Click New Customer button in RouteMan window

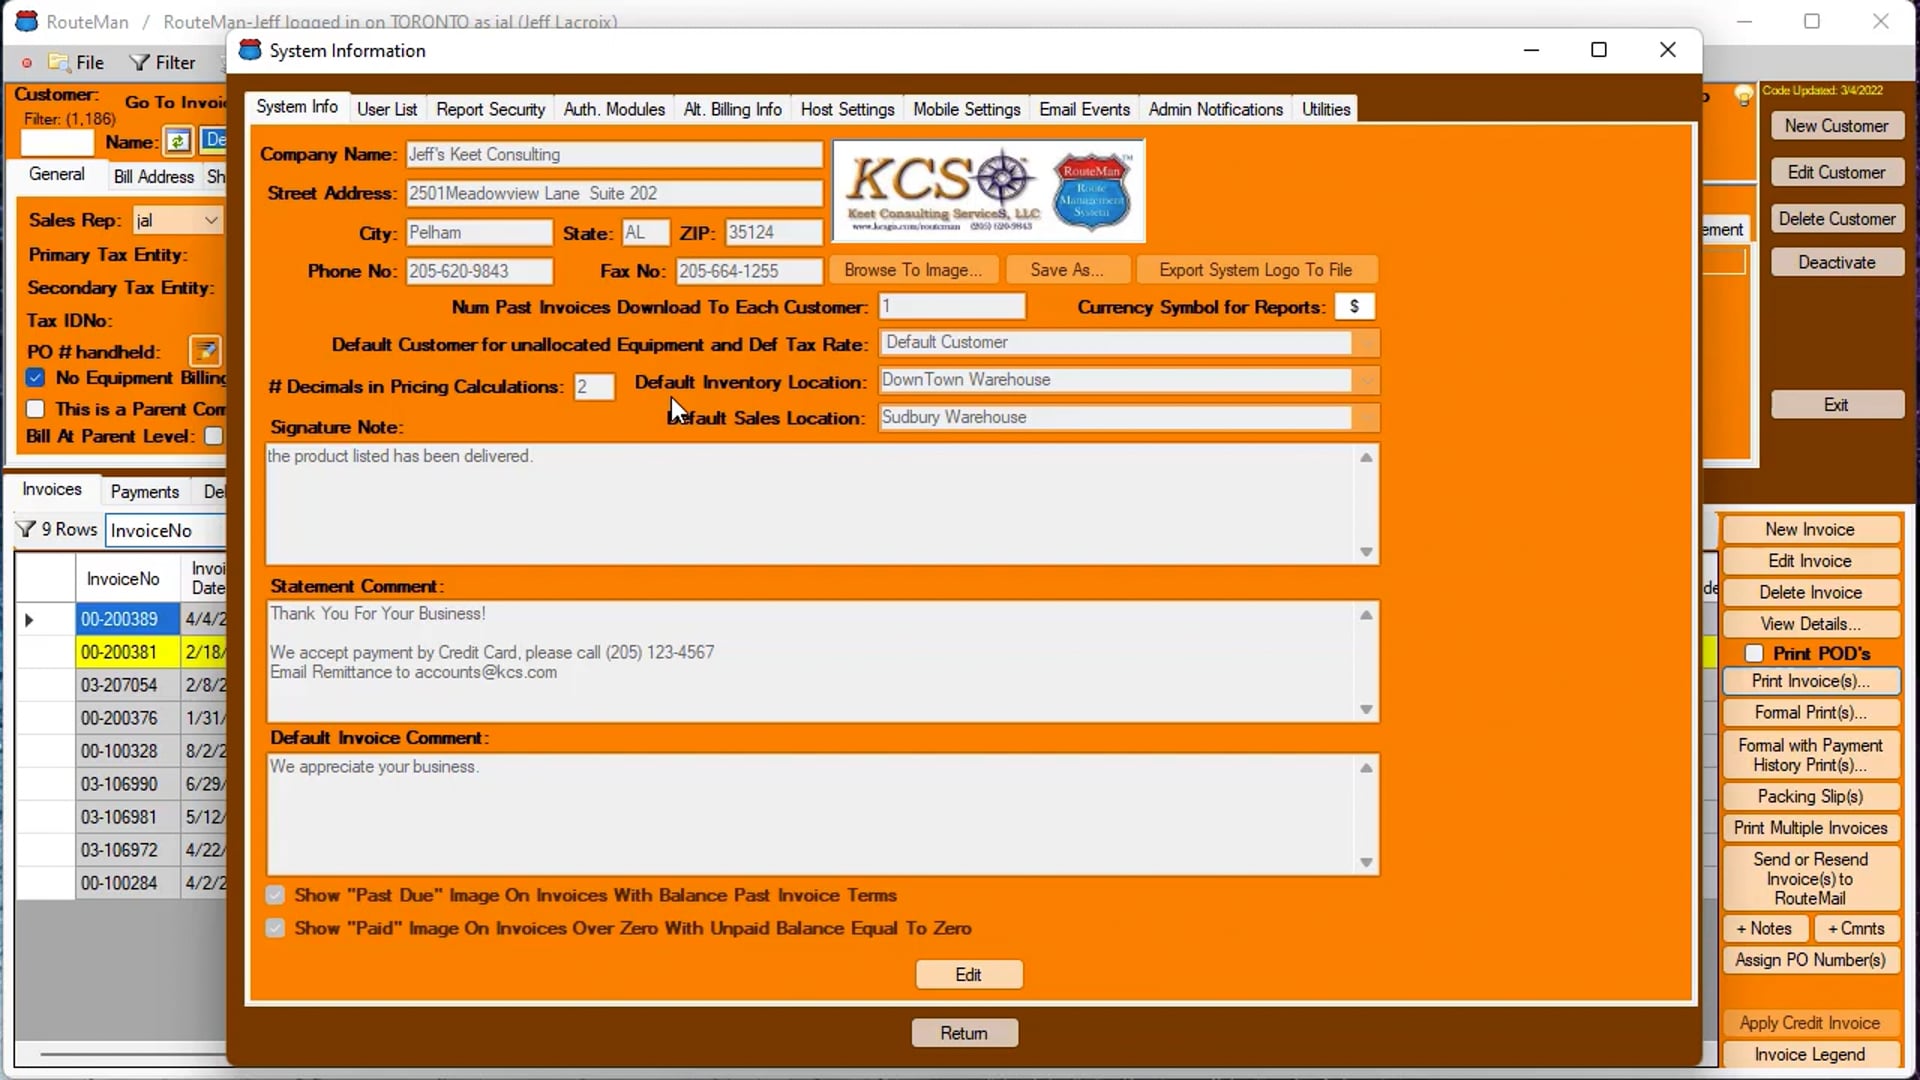[x=1836, y=126]
